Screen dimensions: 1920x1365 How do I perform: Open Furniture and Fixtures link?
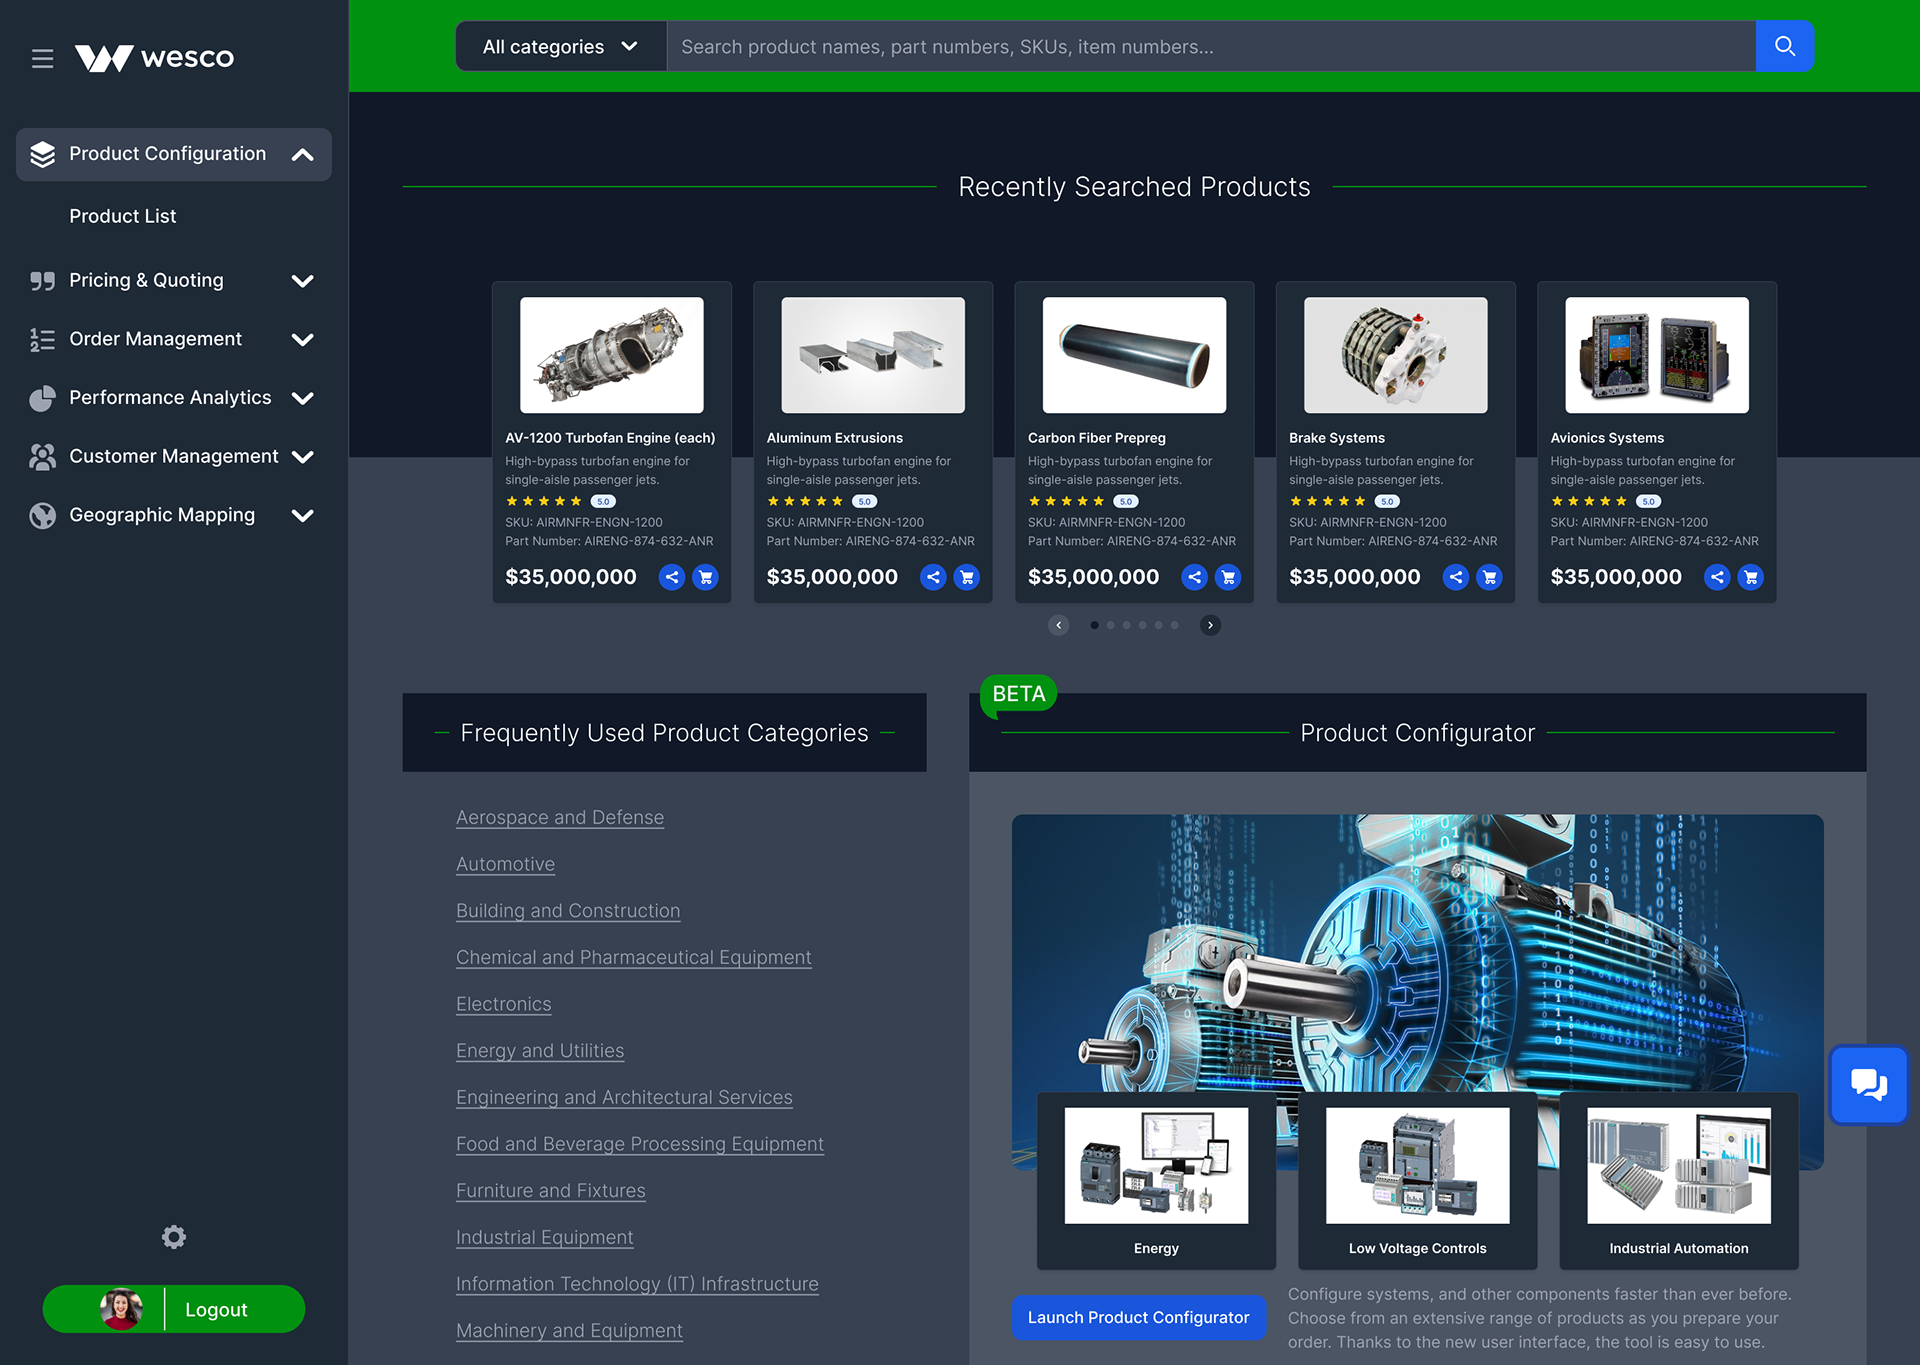[x=550, y=1191]
